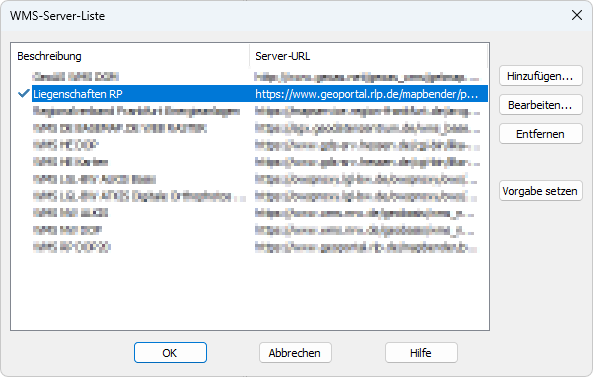Sort by the Beschreibung column header

(130, 56)
